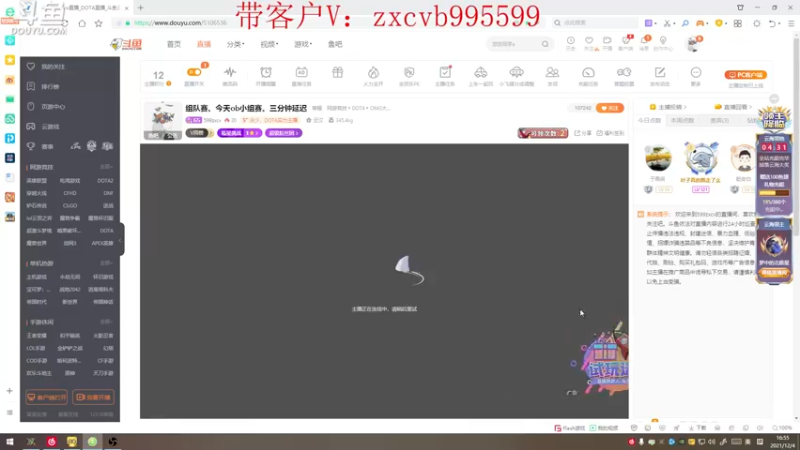Screen dimensions: 800x450
Task: Open the PK shield icon
Action: pos(409,72)
